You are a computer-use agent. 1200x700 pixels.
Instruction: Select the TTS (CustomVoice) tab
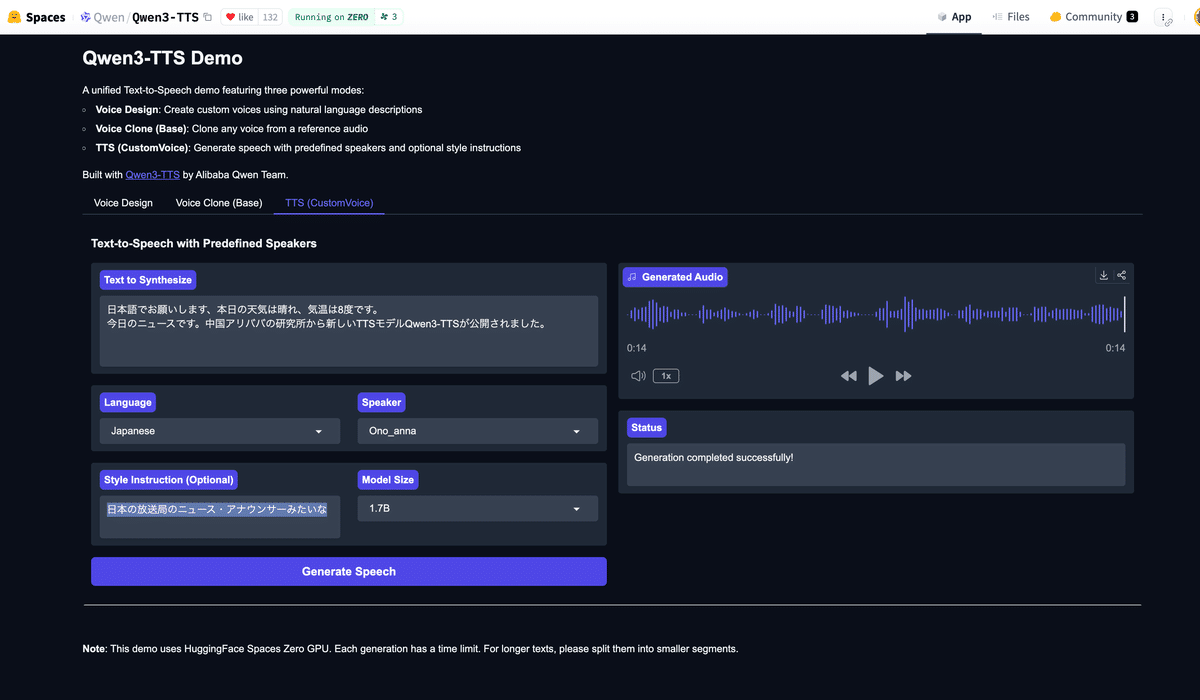click(x=329, y=203)
